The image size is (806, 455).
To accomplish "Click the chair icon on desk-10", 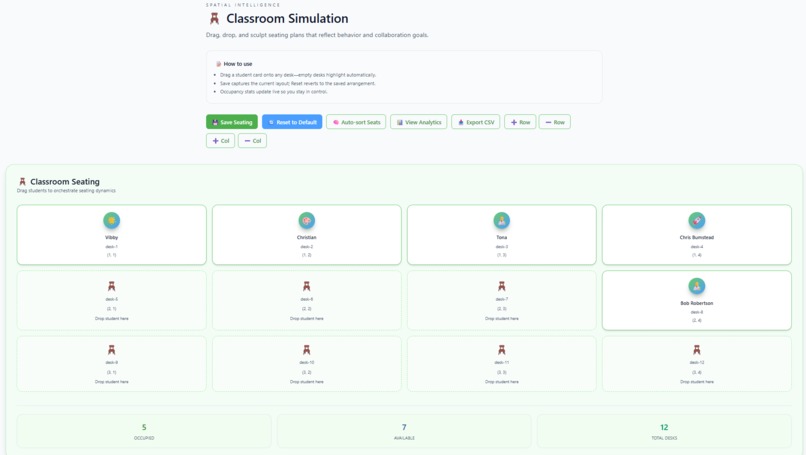I will [x=306, y=350].
